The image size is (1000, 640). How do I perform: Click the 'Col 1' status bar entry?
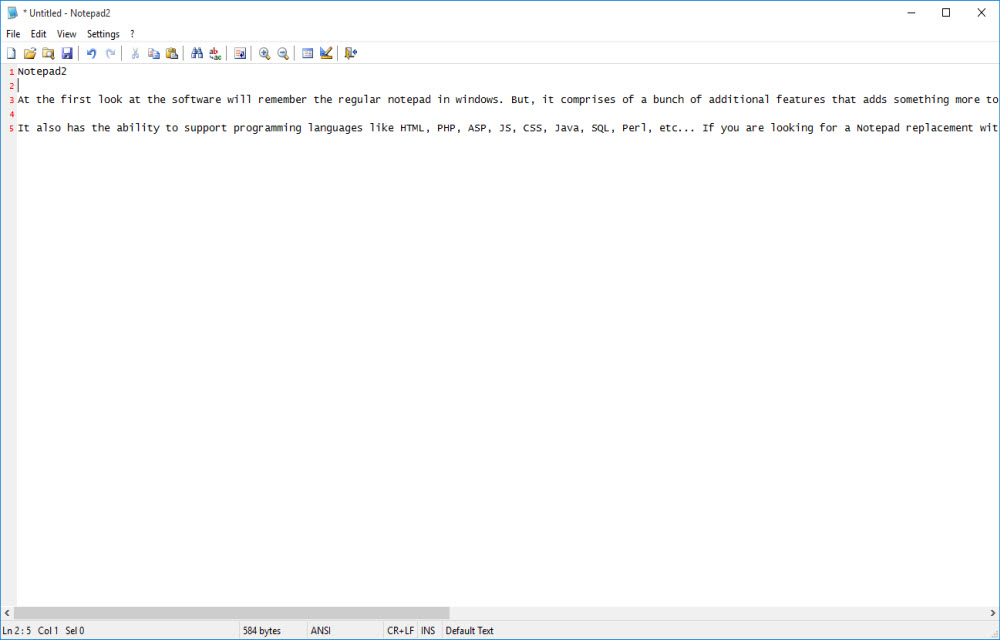(48, 630)
